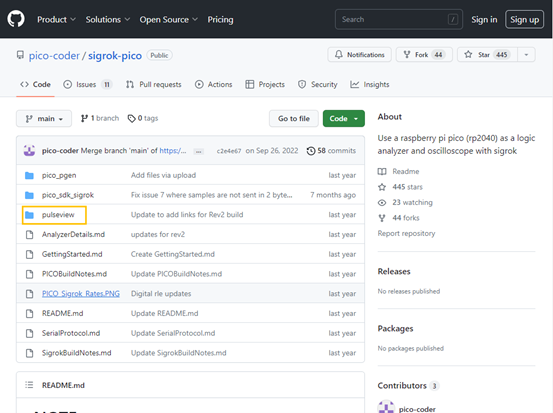Image resolution: width=553 pixels, height=413 pixels.
Task: Click the Sign in link
Action: [x=484, y=19]
